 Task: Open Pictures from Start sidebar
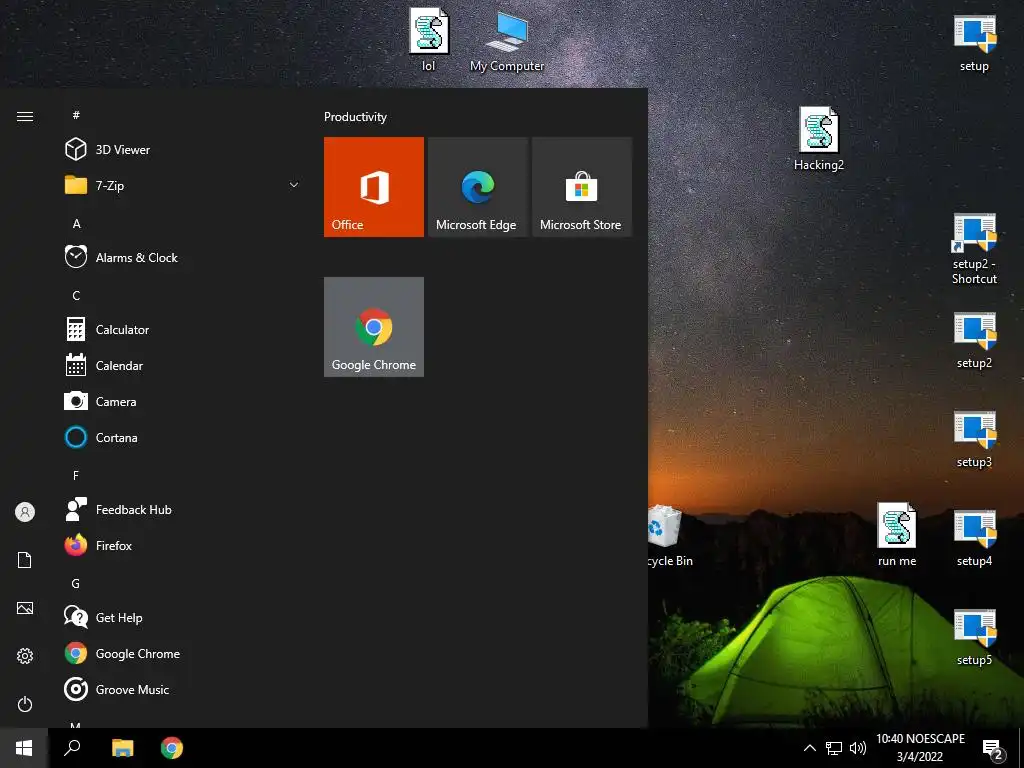(25, 608)
